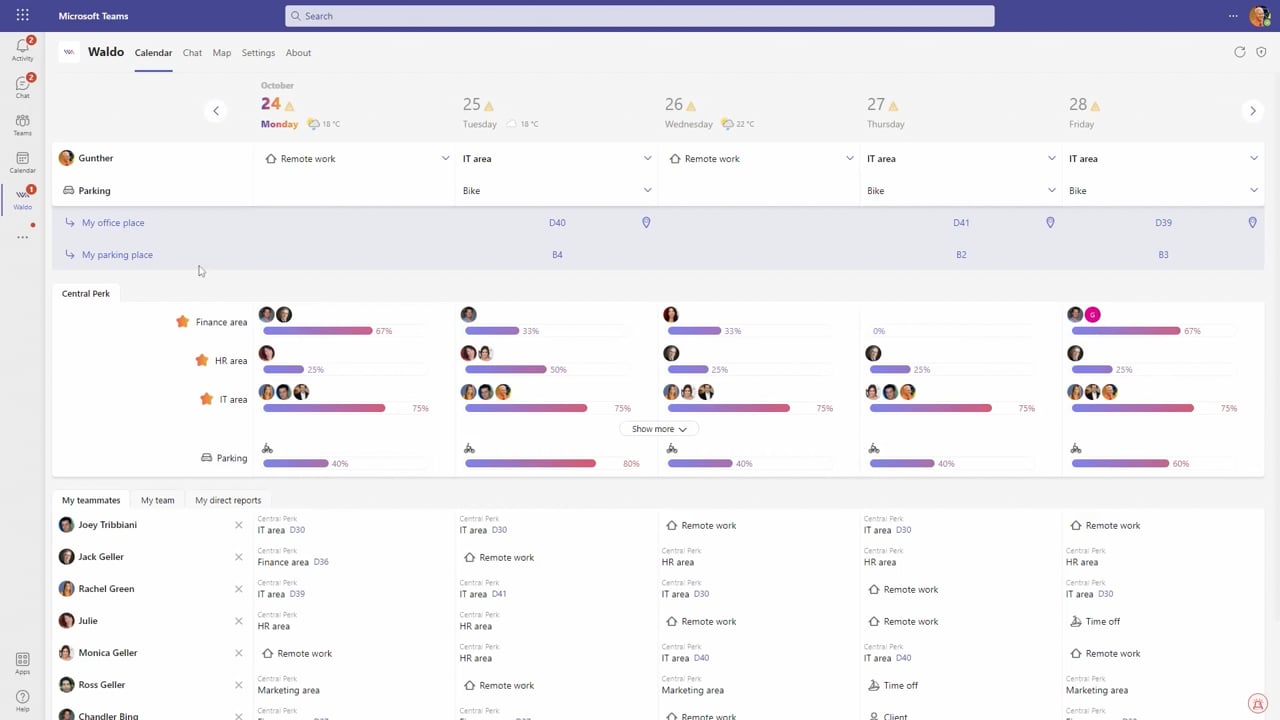Open Tuesday's Bike parking dropdown

(x=557, y=190)
